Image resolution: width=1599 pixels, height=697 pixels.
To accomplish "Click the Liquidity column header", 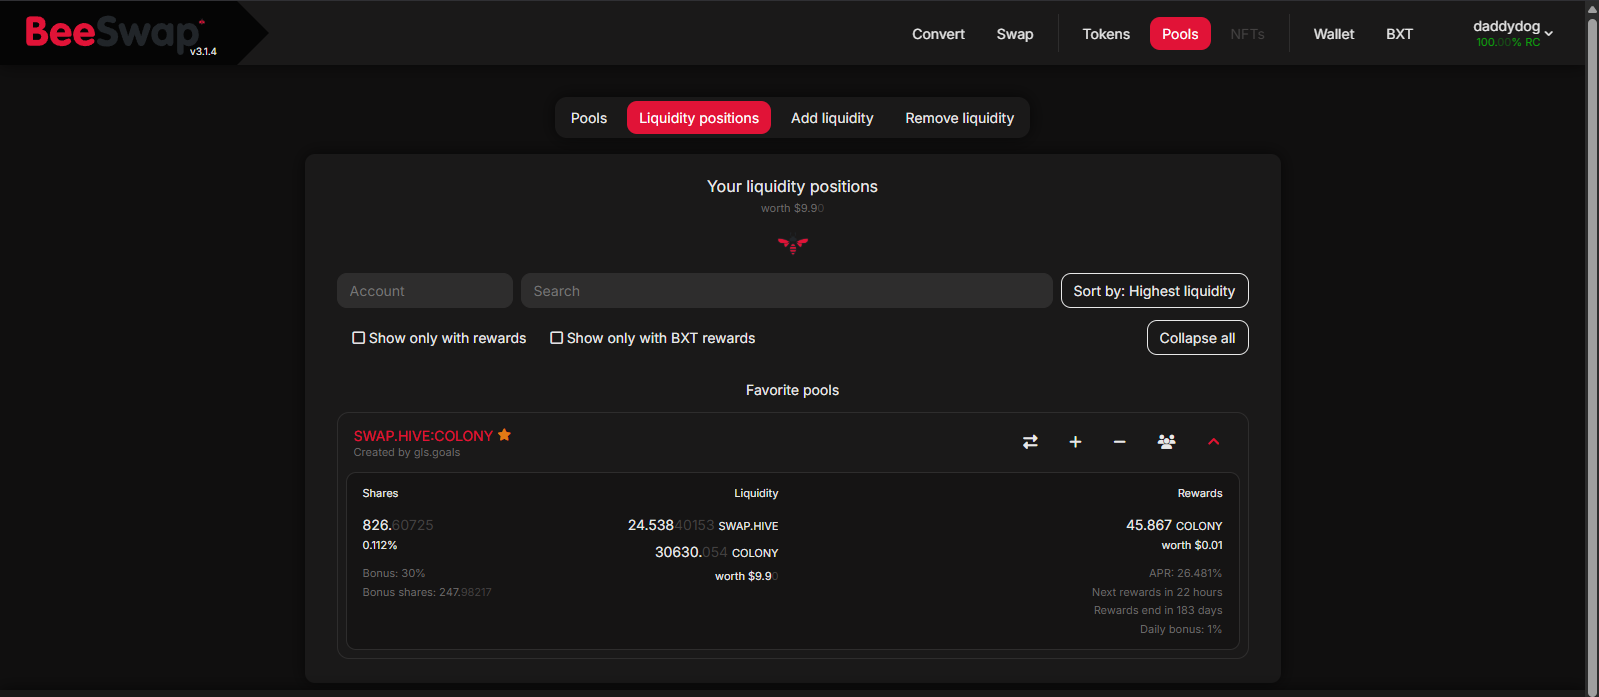I will (756, 493).
